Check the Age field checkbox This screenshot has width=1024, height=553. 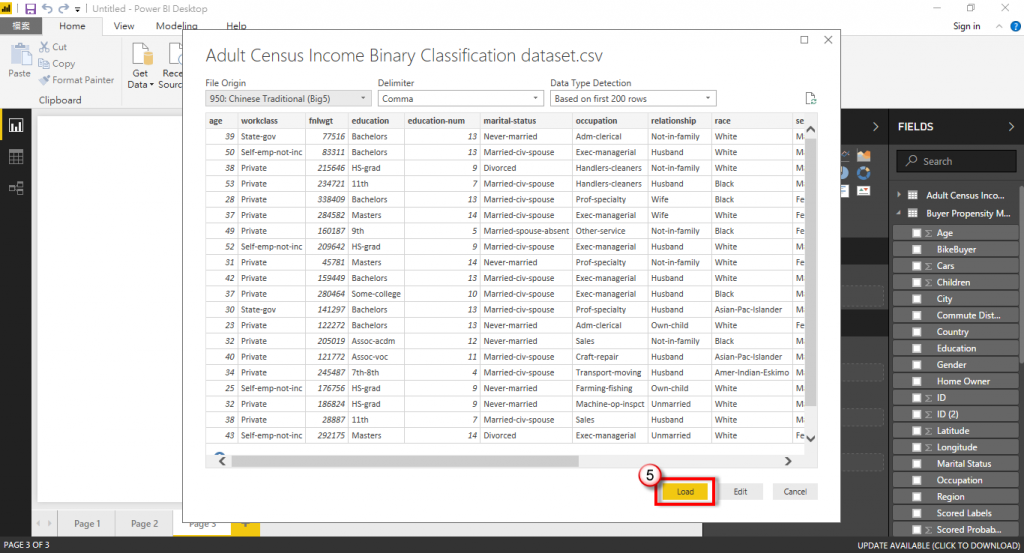pos(916,233)
